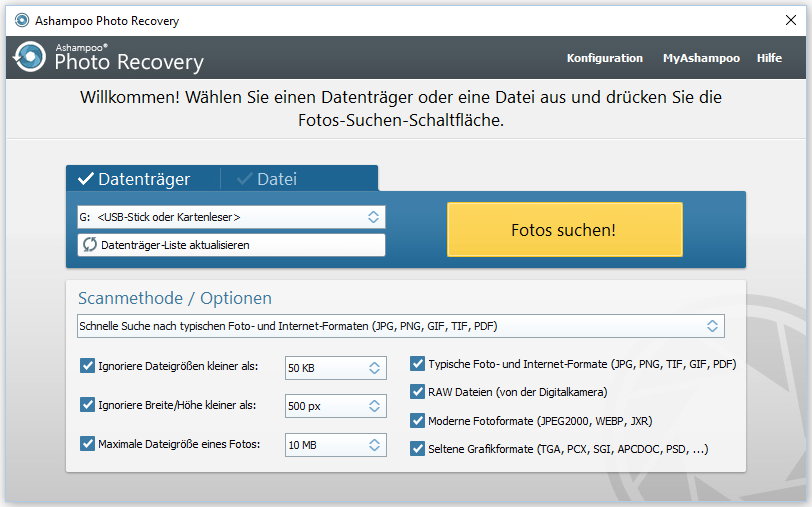
Task: Toggle Maximale Dateigröße eines Fotos checkbox
Action: click(88, 443)
